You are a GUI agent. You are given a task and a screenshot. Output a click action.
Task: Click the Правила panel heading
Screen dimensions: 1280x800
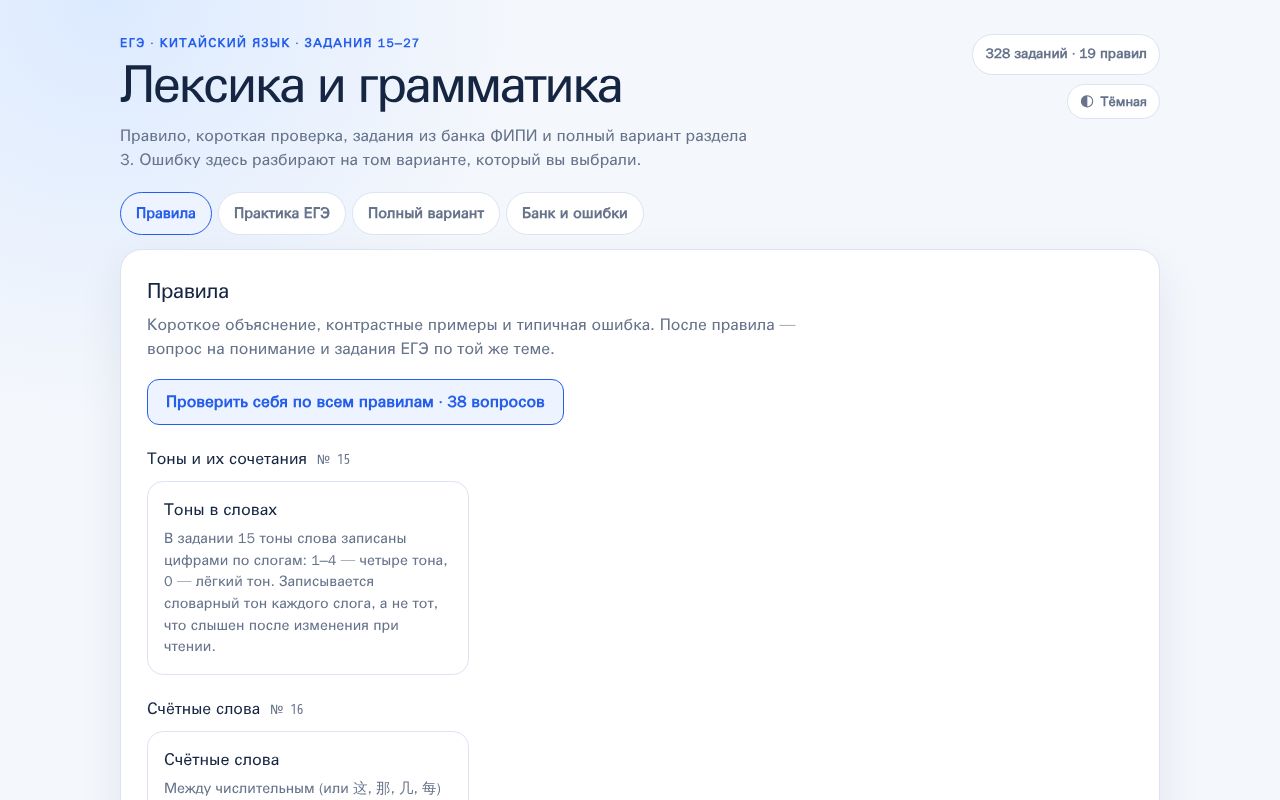tap(188, 291)
